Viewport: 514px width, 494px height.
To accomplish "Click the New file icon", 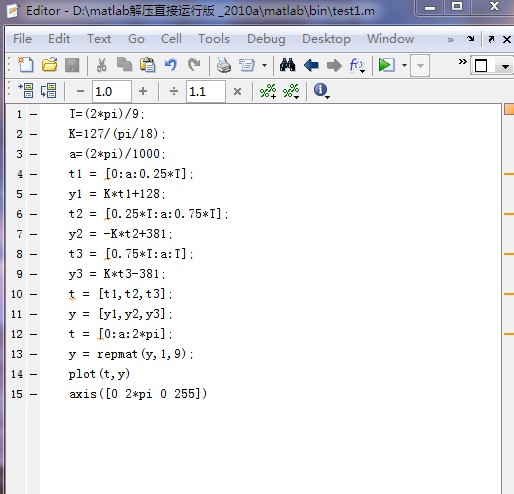I will coord(26,65).
